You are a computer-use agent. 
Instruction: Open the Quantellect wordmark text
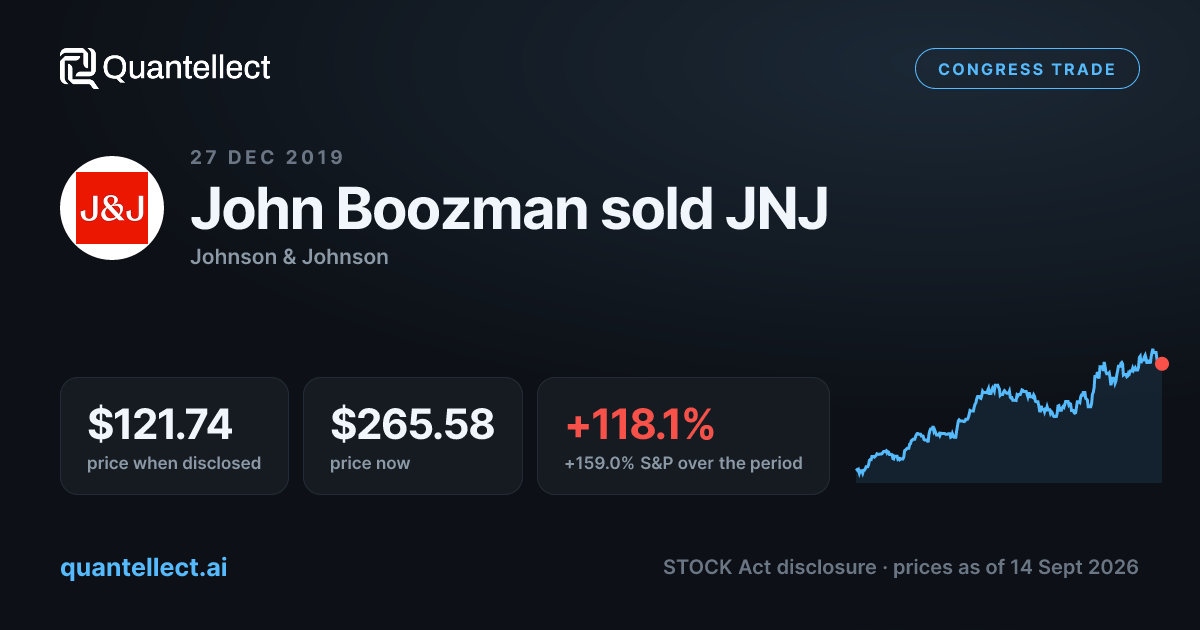187,68
